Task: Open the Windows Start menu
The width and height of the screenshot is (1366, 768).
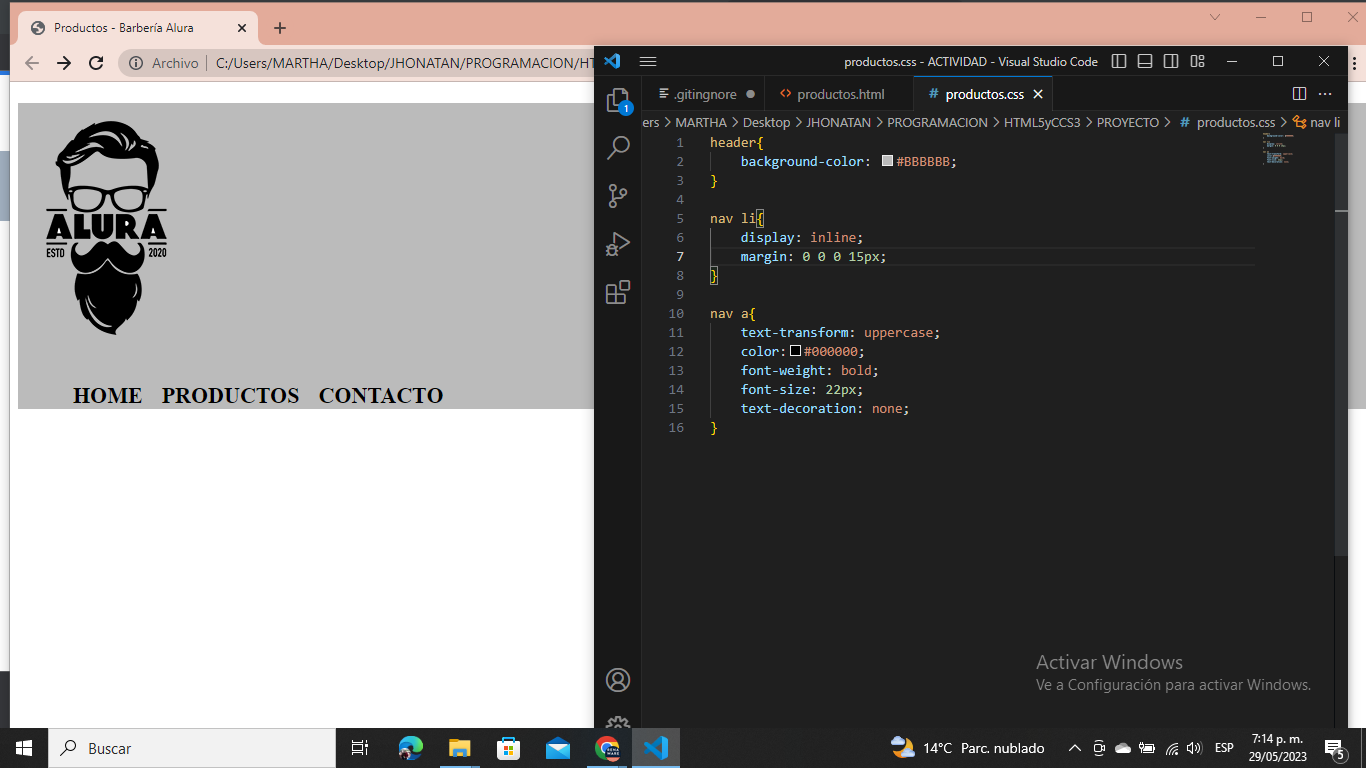Action: point(24,748)
